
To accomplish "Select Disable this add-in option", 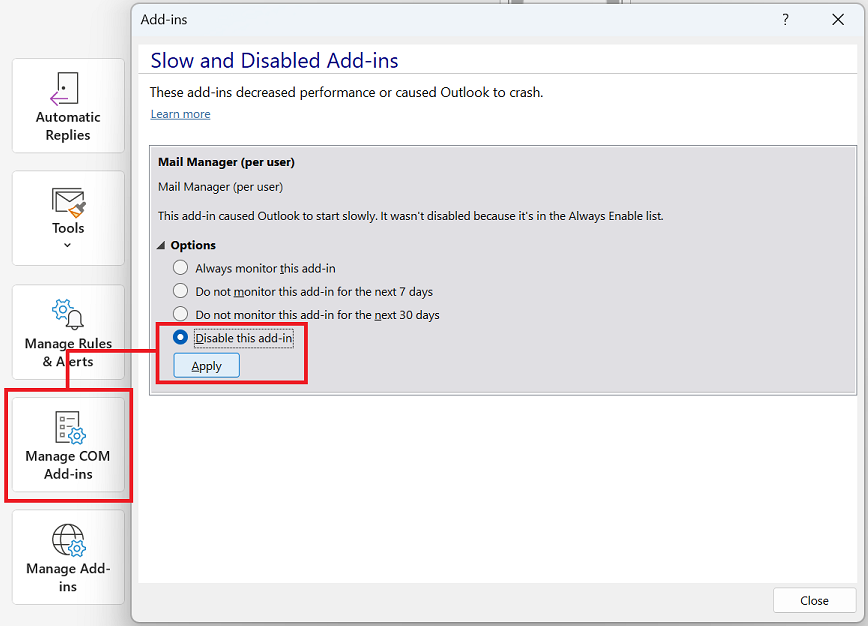I will click(180, 338).
